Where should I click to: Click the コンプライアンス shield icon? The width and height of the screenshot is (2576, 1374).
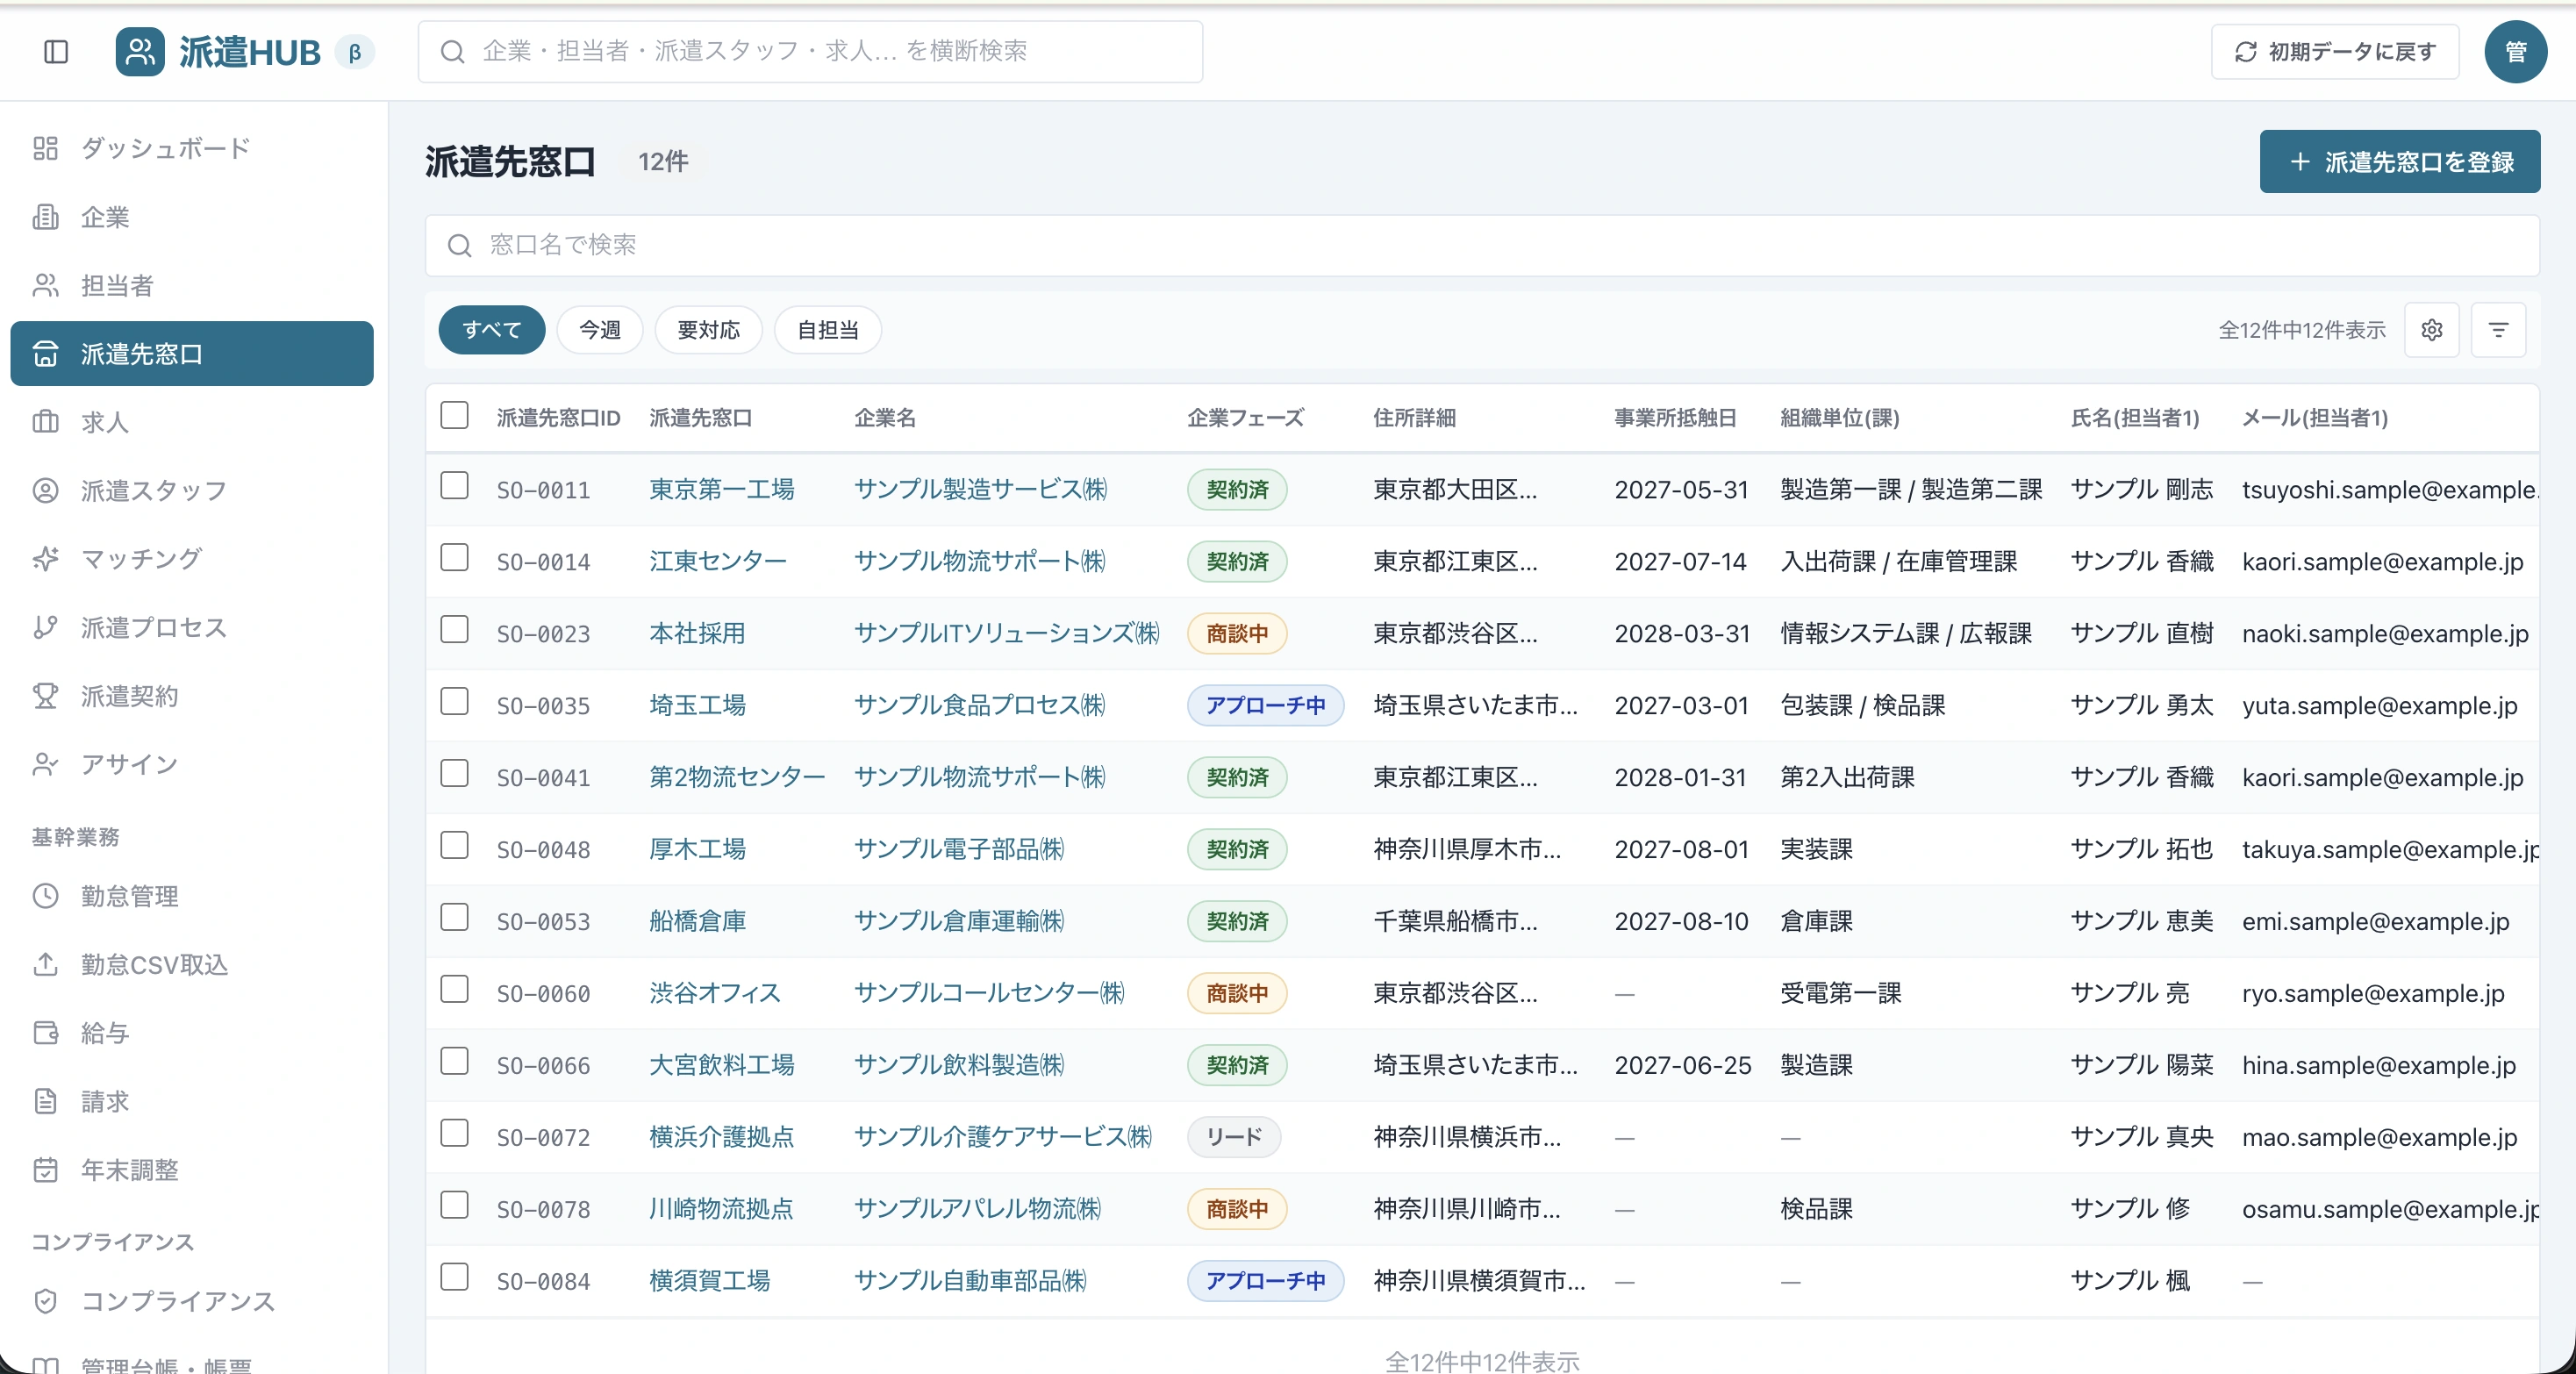click(x=45, y=1301)
